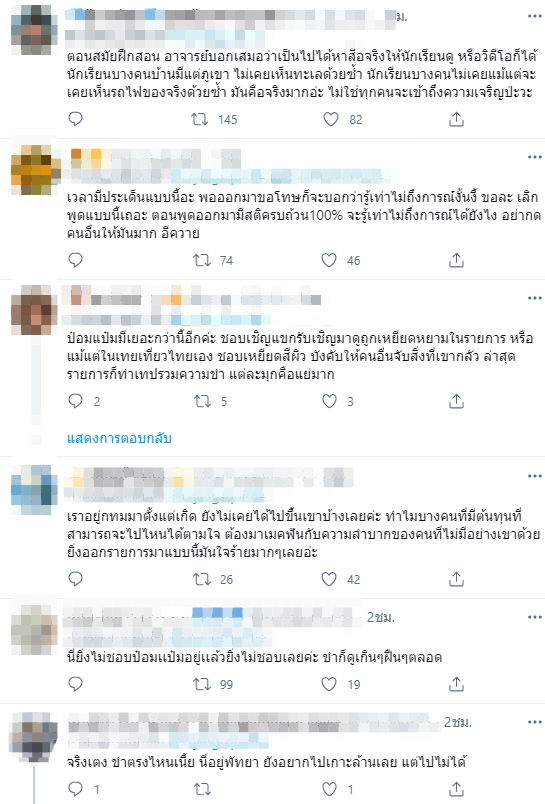
Task: Open reply on tweet with 2 replies
Action: point(75,401)
